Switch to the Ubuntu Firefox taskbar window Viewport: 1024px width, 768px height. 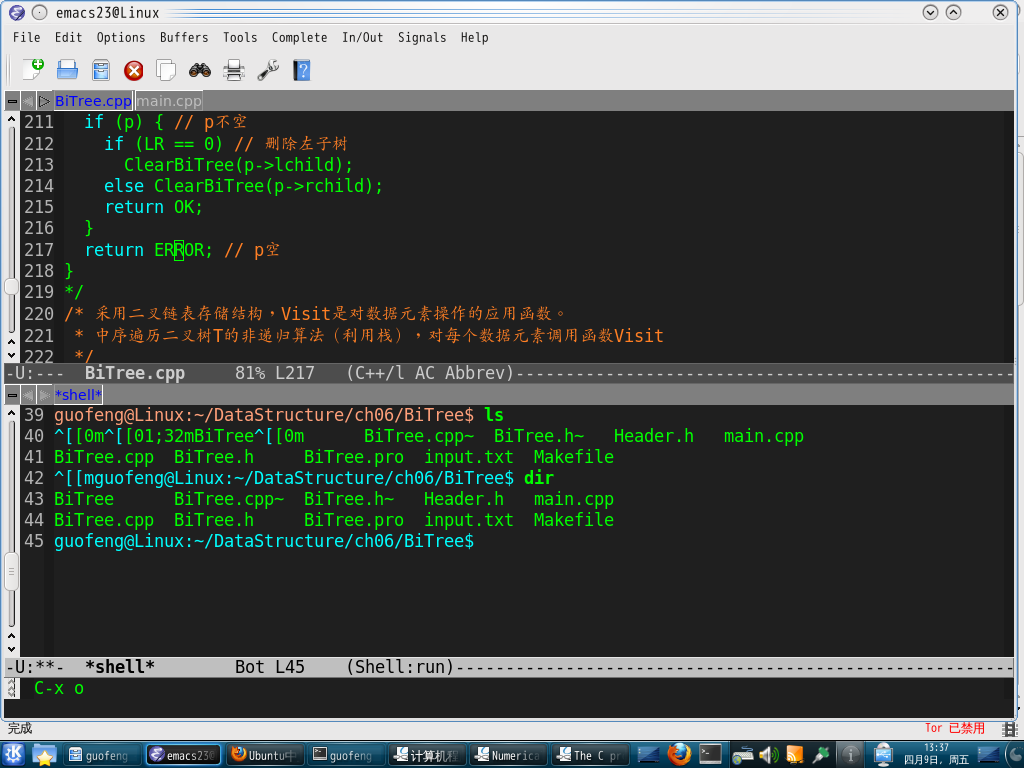coord(265,755)
